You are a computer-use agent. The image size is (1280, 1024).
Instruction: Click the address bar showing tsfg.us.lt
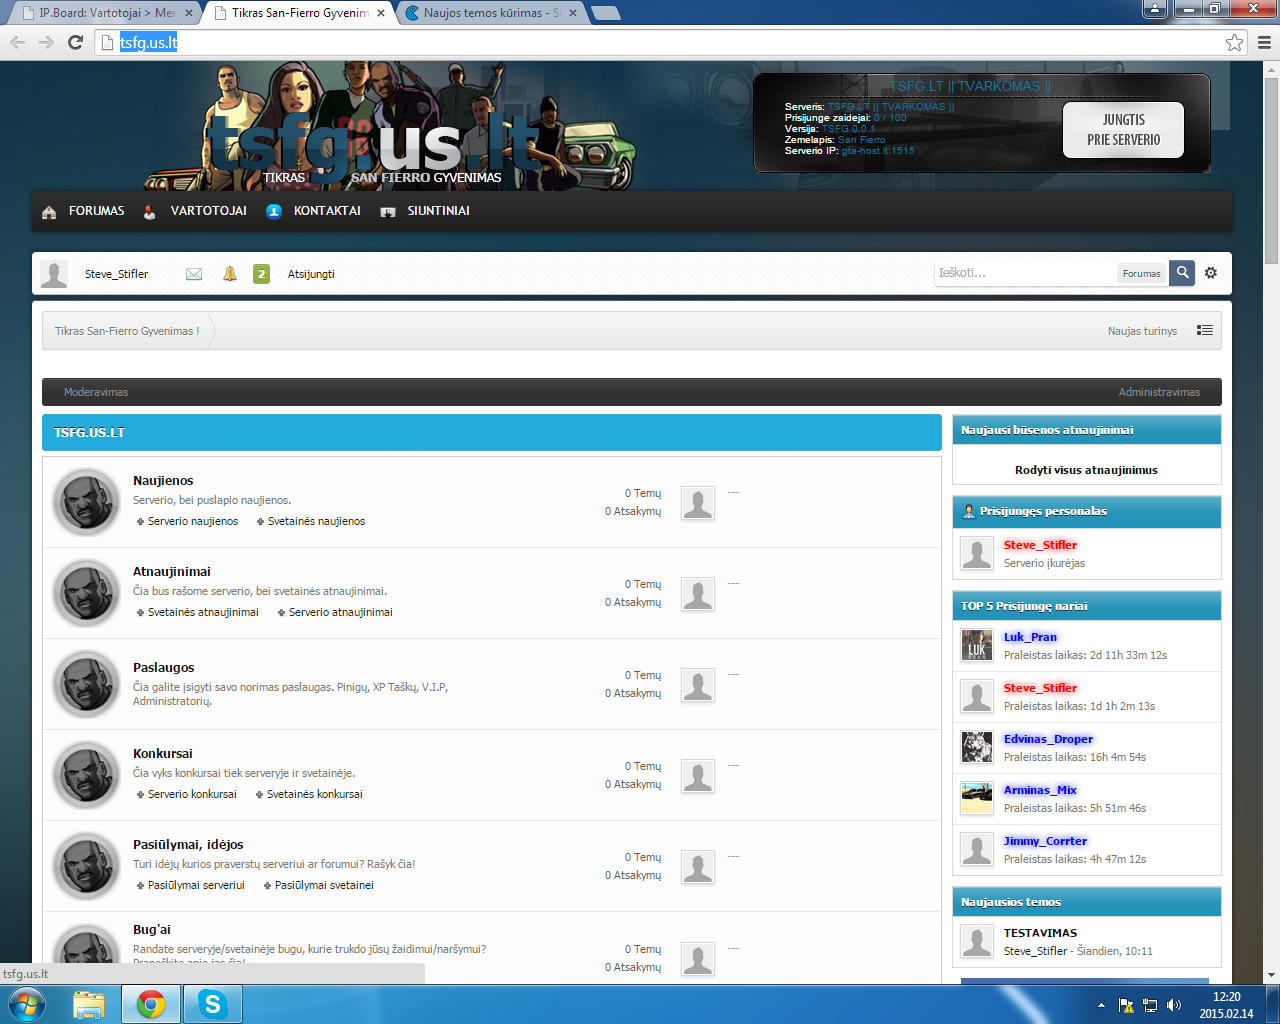(x=660, y=42)
